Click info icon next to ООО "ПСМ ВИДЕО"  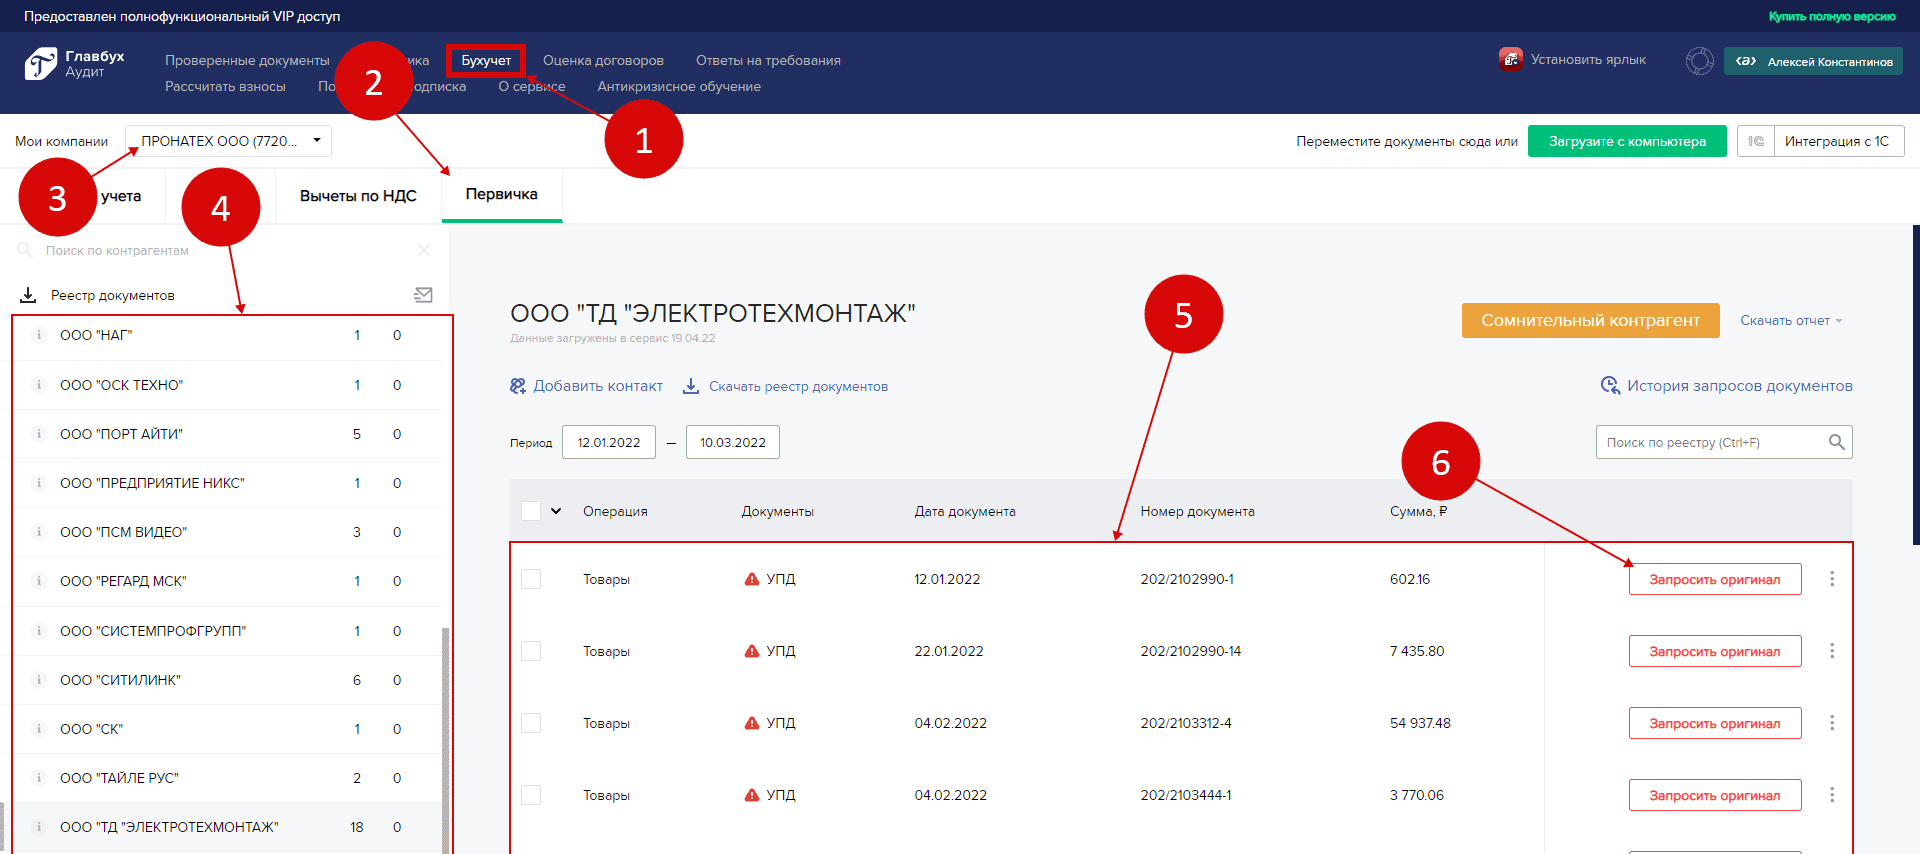pos(39,532)
